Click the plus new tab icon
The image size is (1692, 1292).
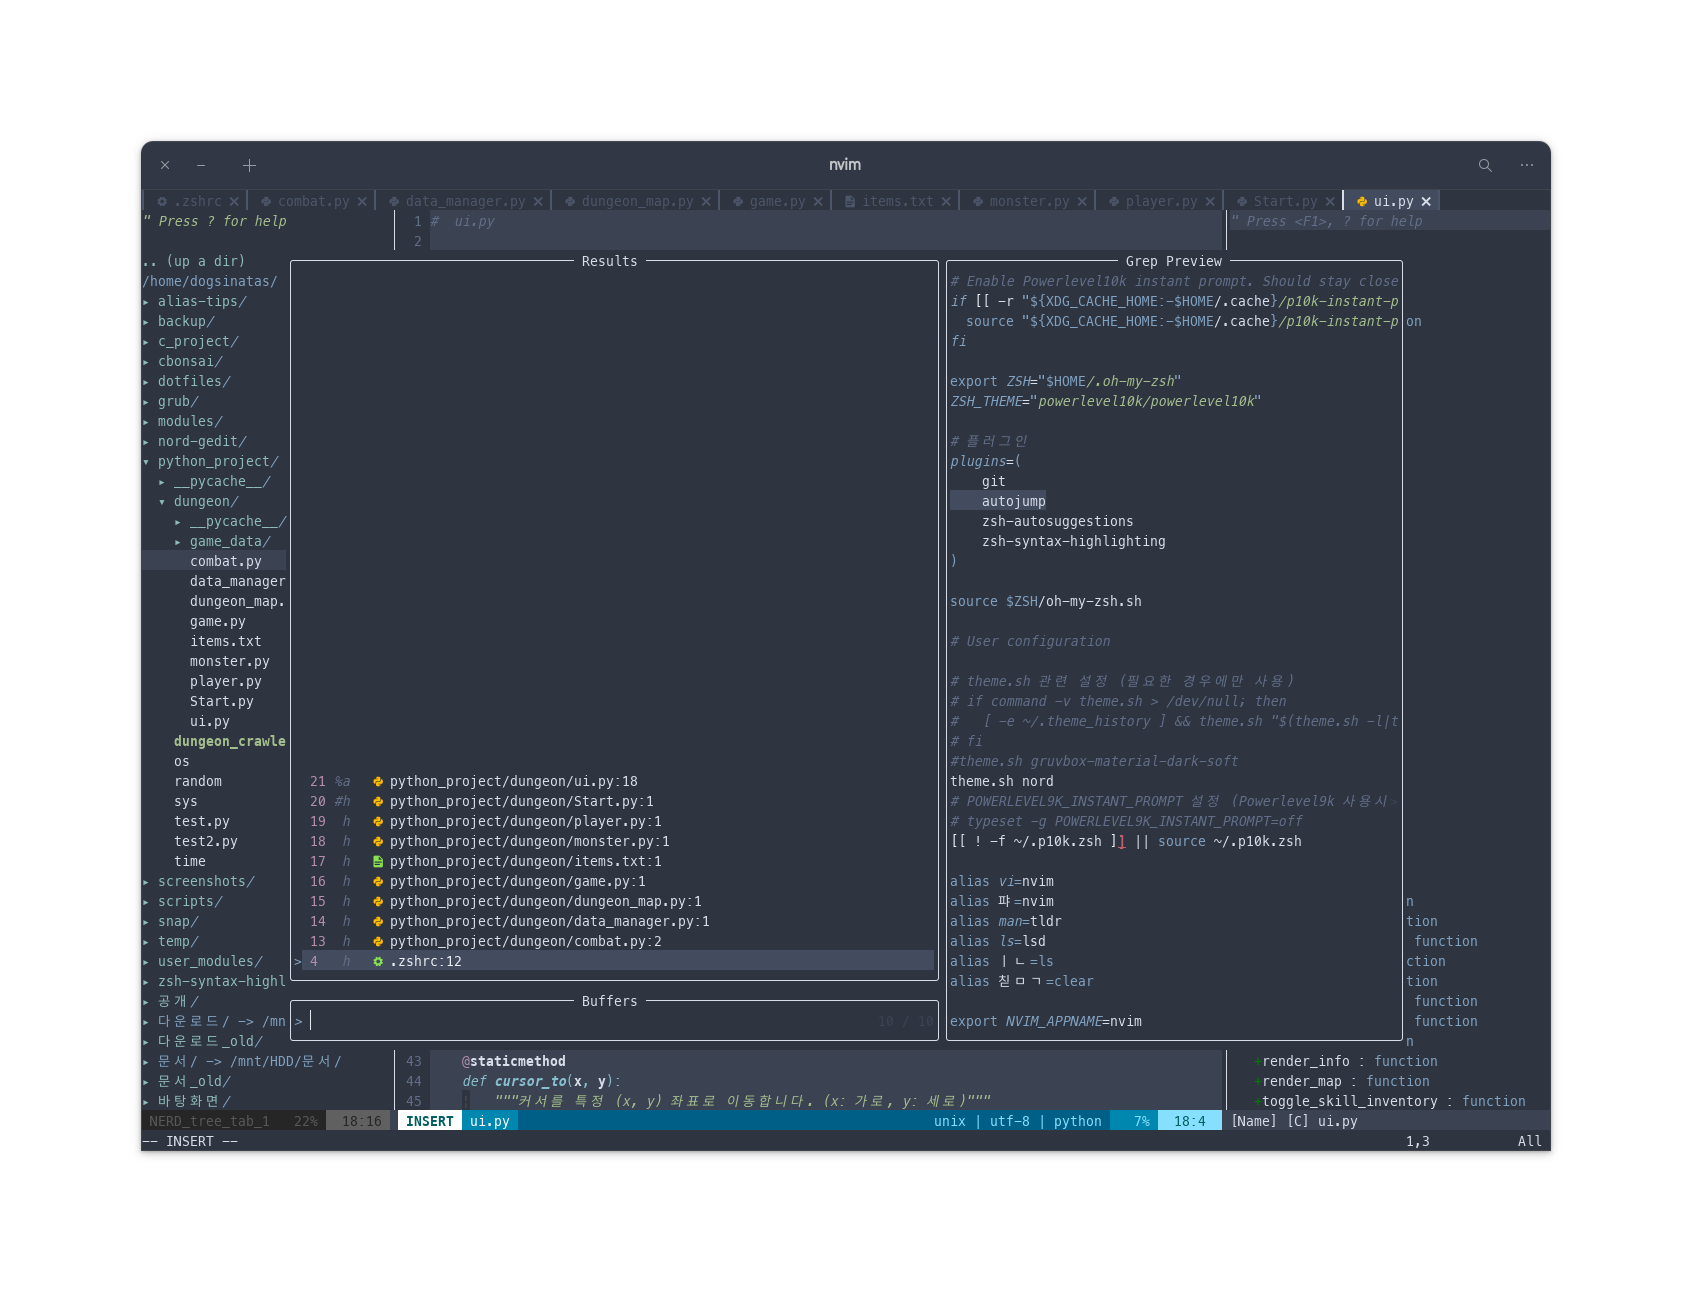(249, 166)
